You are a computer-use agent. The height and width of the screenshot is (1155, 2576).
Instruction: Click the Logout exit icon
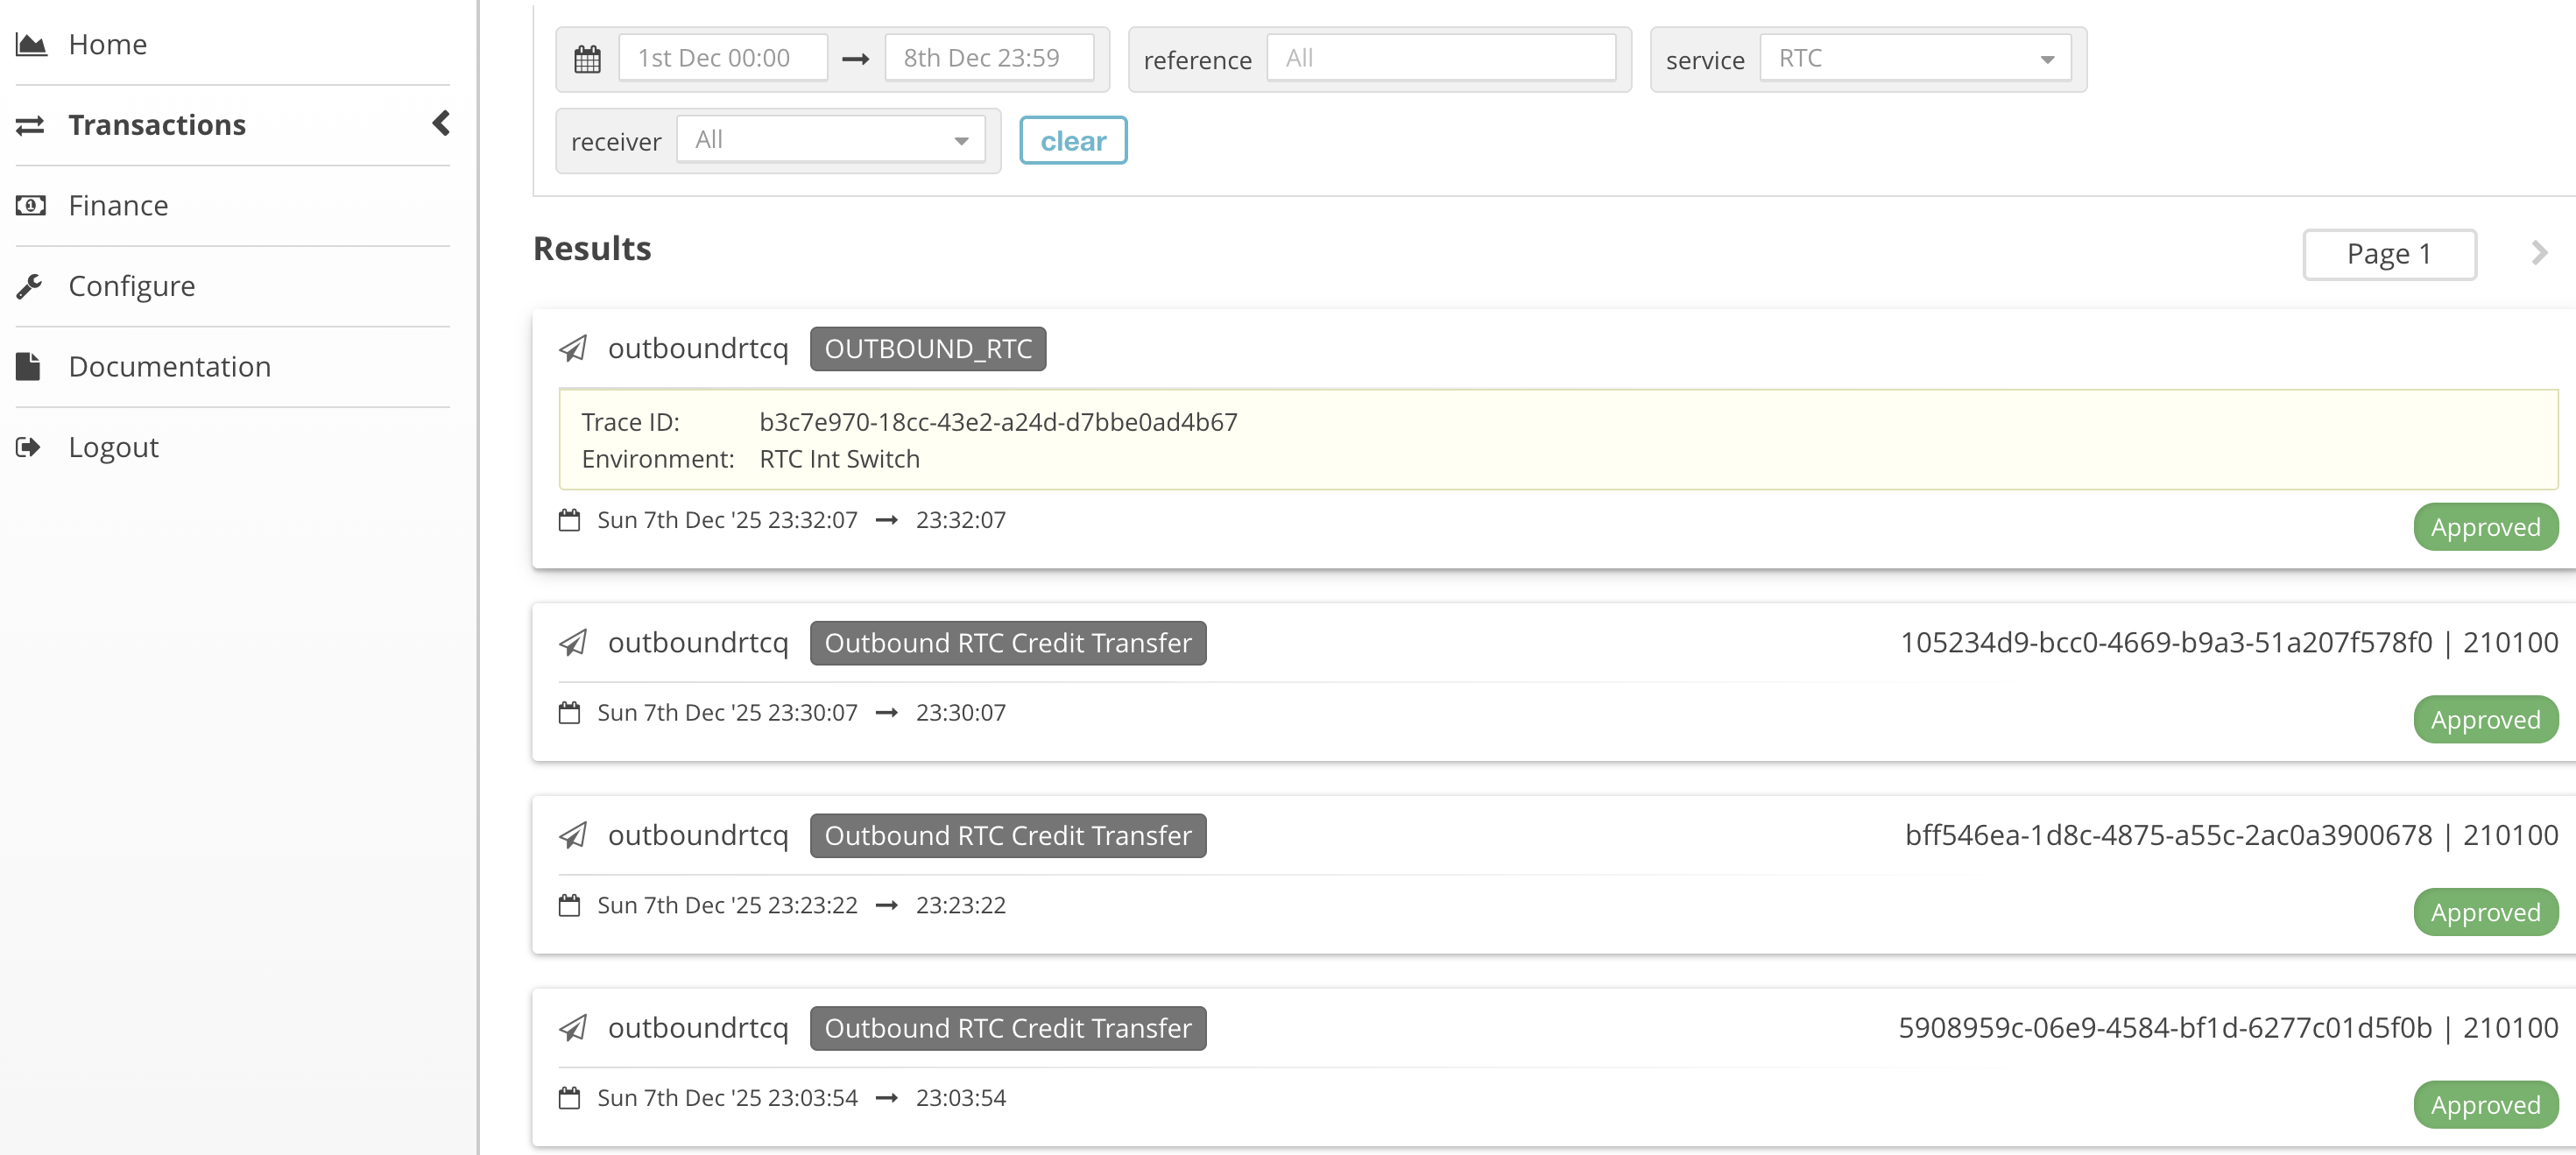pyautogui.click(x=29, y=447)
